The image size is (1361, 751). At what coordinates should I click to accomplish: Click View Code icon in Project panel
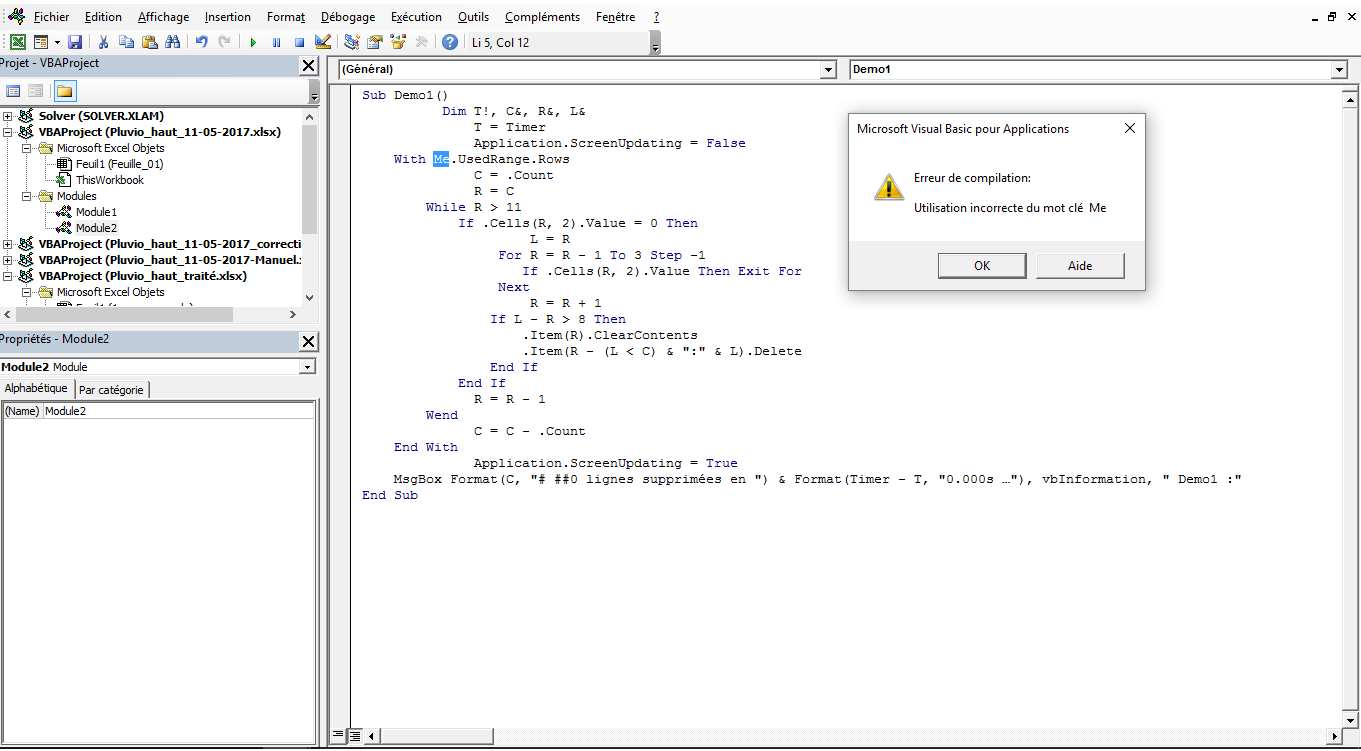(x=14, y=91)
